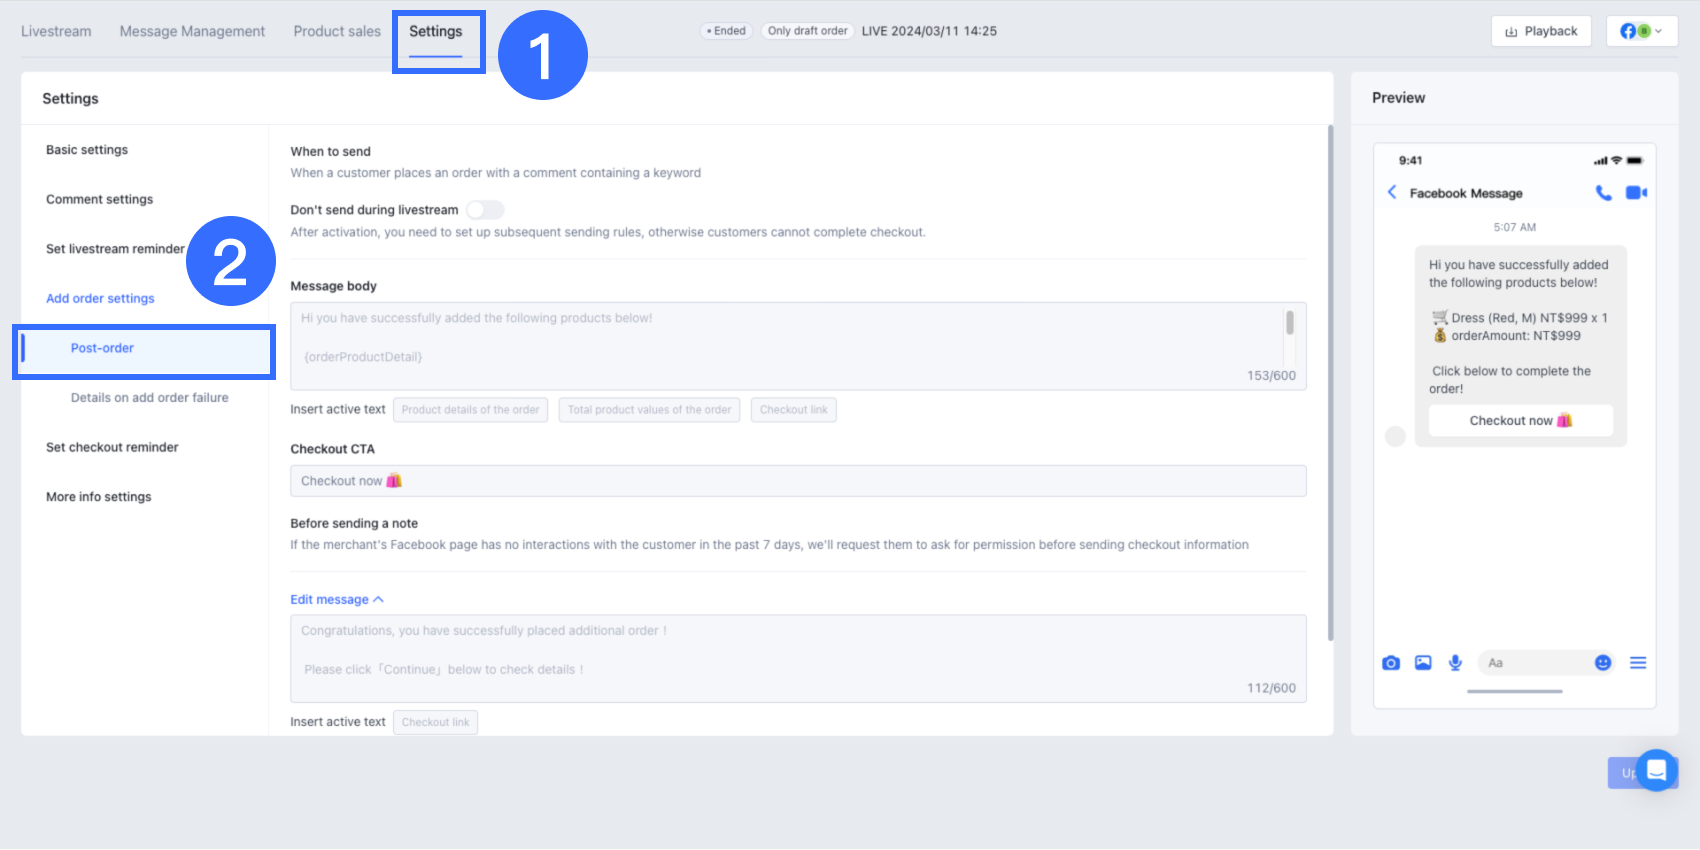Go to the Product sales tab
Viewport: 1700px width, 850px height.
pos(337,31)
